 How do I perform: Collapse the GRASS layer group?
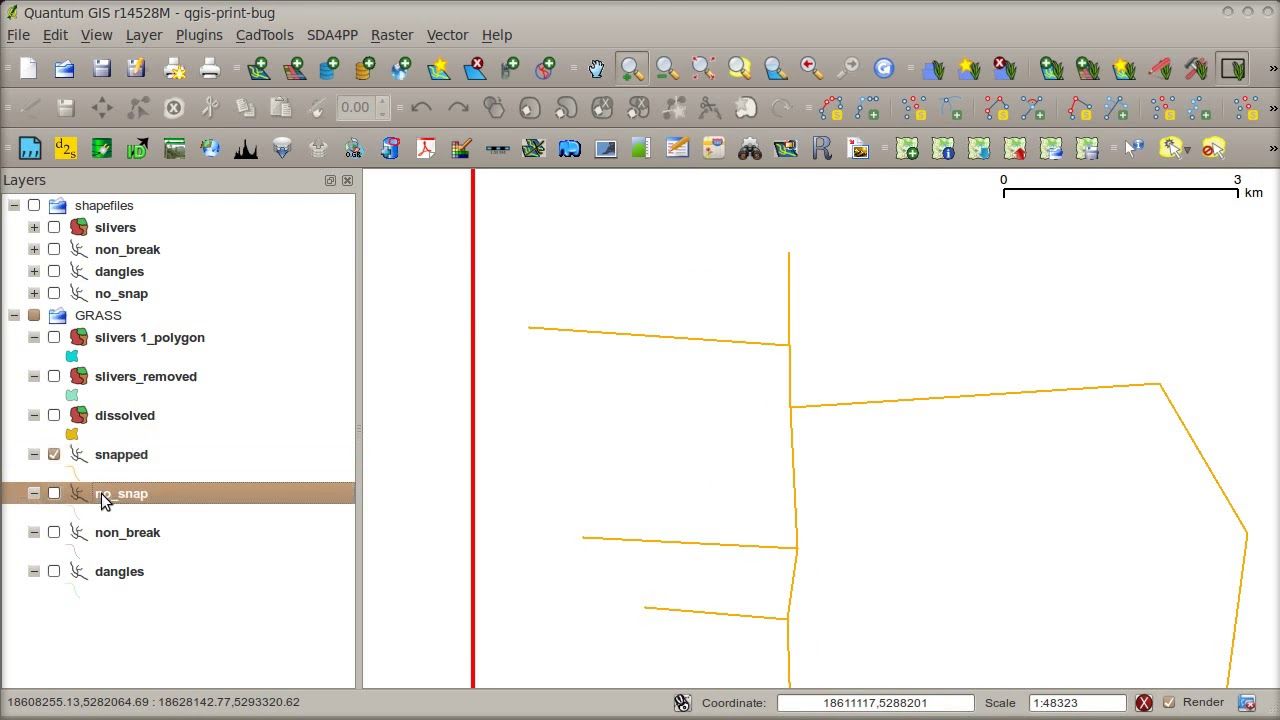click(14, 315)
